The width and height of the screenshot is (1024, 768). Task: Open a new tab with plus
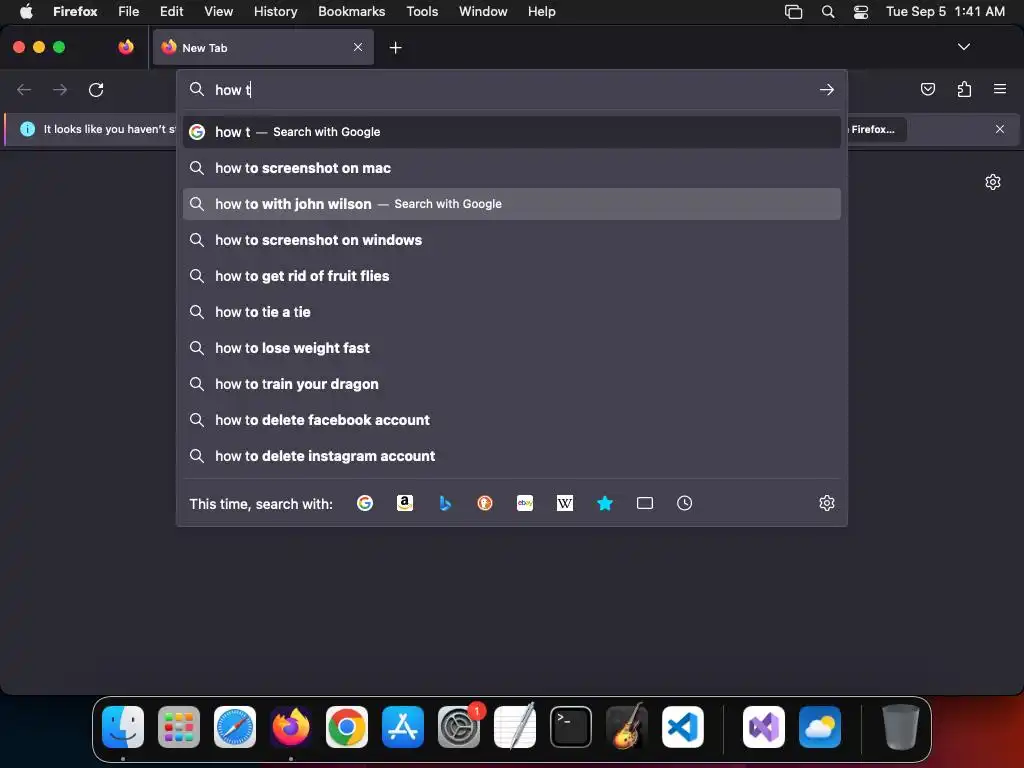click(x=395, y=48)
